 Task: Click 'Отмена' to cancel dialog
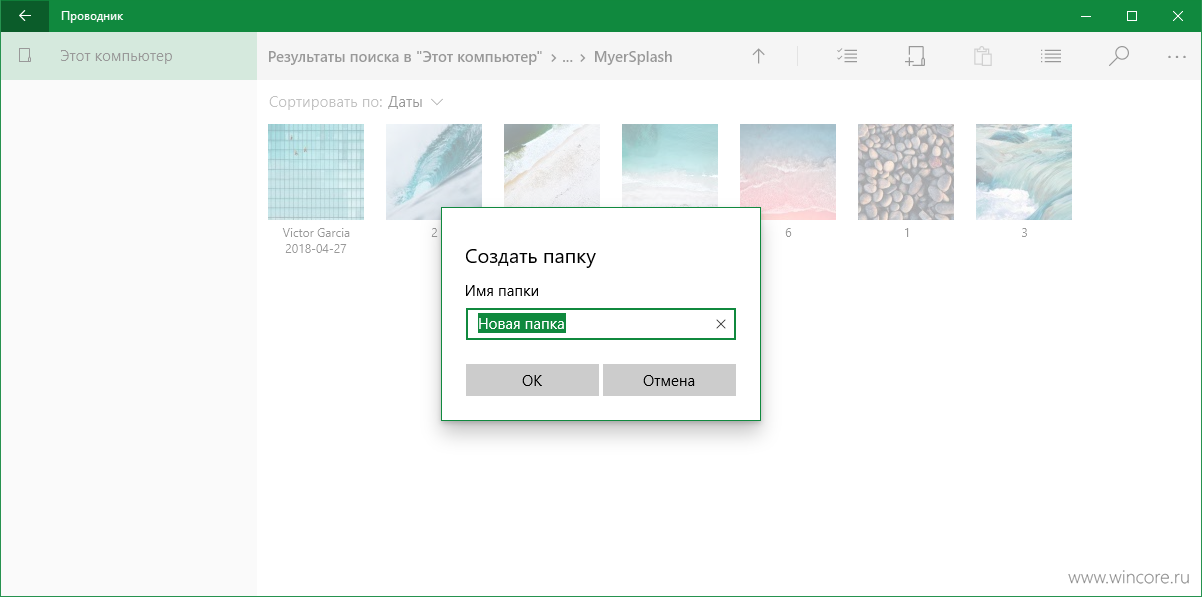(x=669, y=380)
